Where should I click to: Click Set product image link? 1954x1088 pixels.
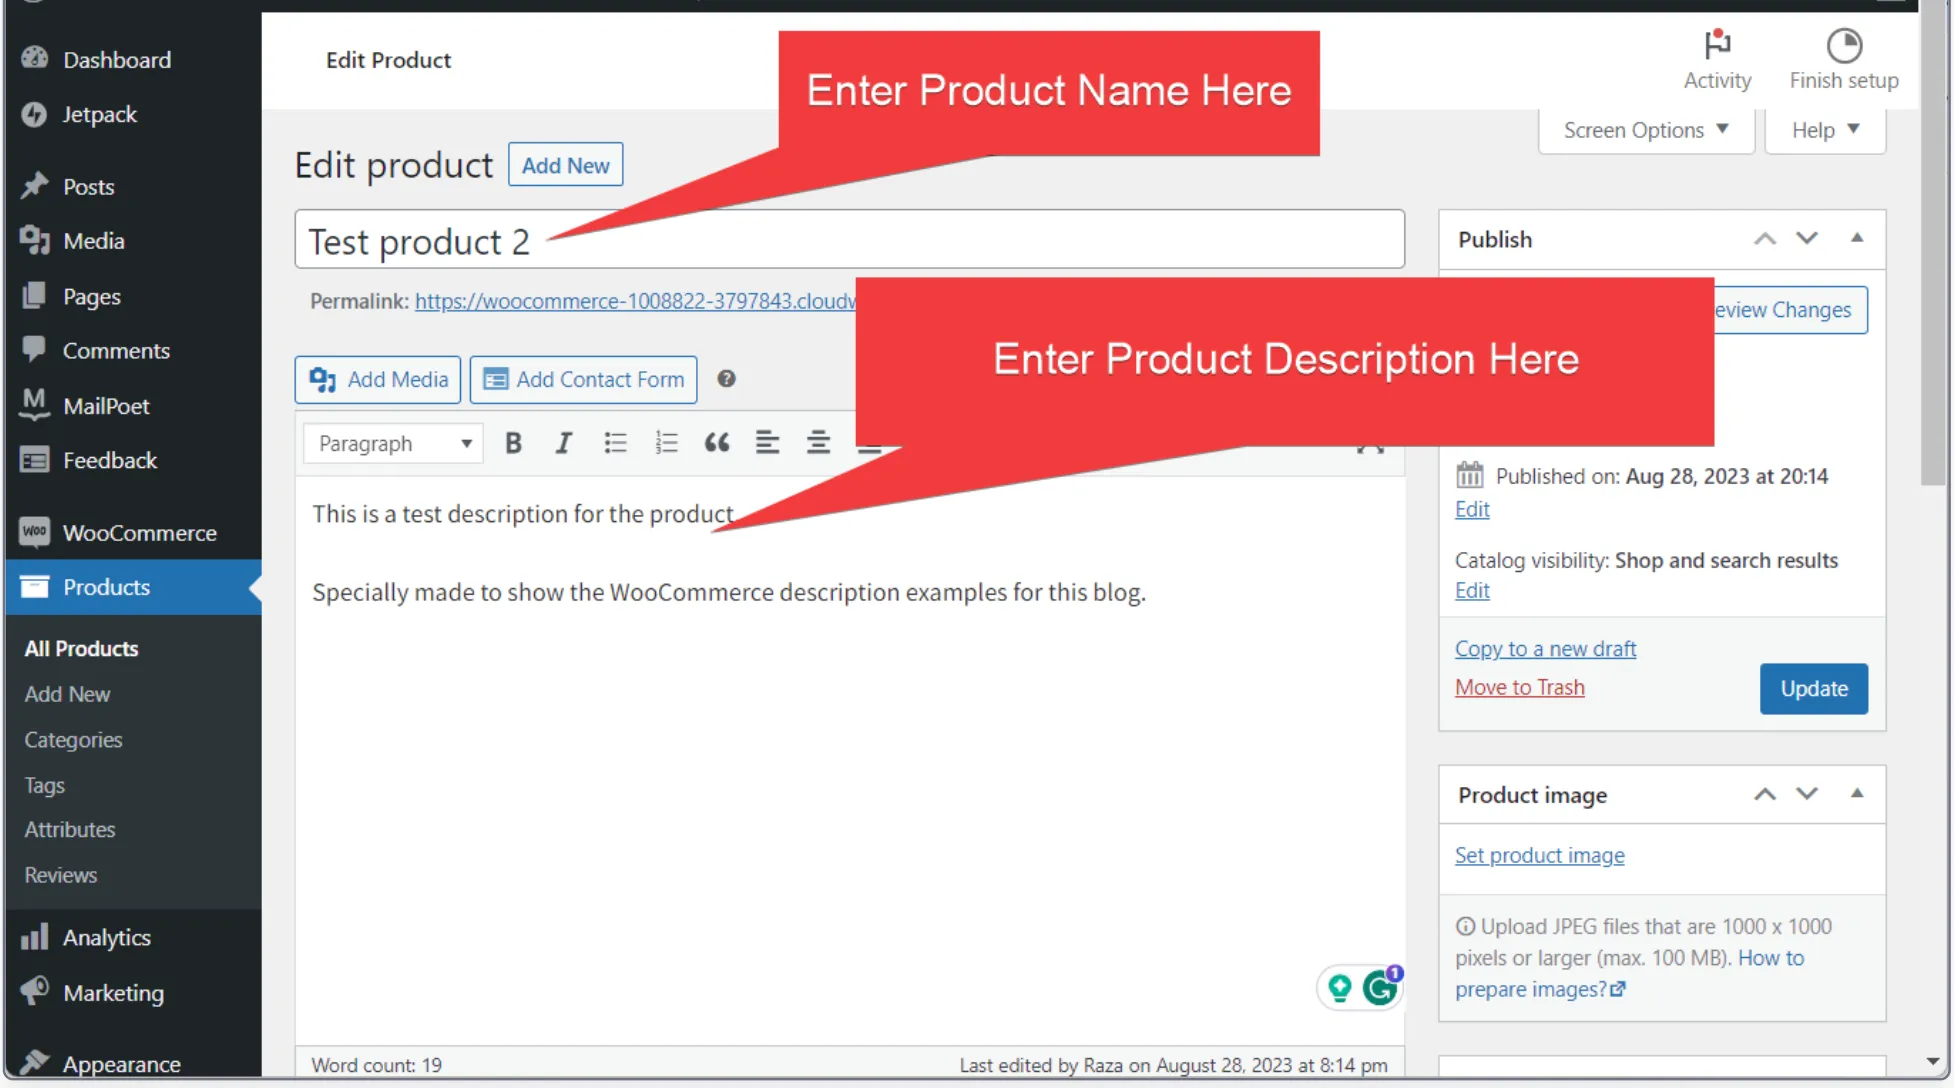click(1540, 856)
